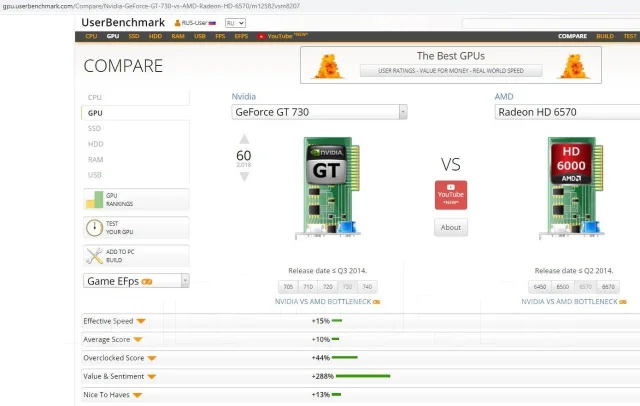
Task: Click the About button
Action: pyautogui.click(x=451, y=227)
